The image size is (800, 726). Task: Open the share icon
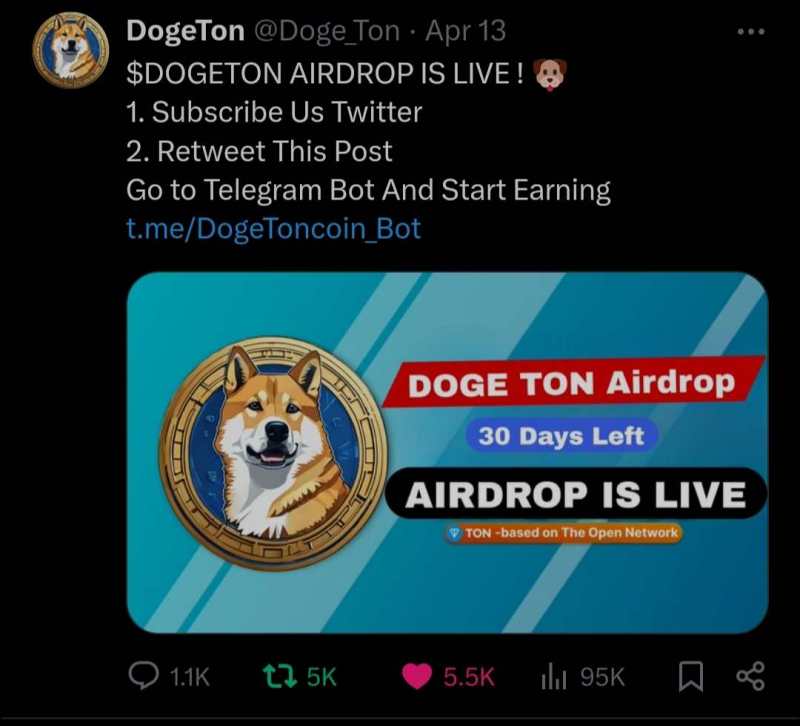point(751,676)
